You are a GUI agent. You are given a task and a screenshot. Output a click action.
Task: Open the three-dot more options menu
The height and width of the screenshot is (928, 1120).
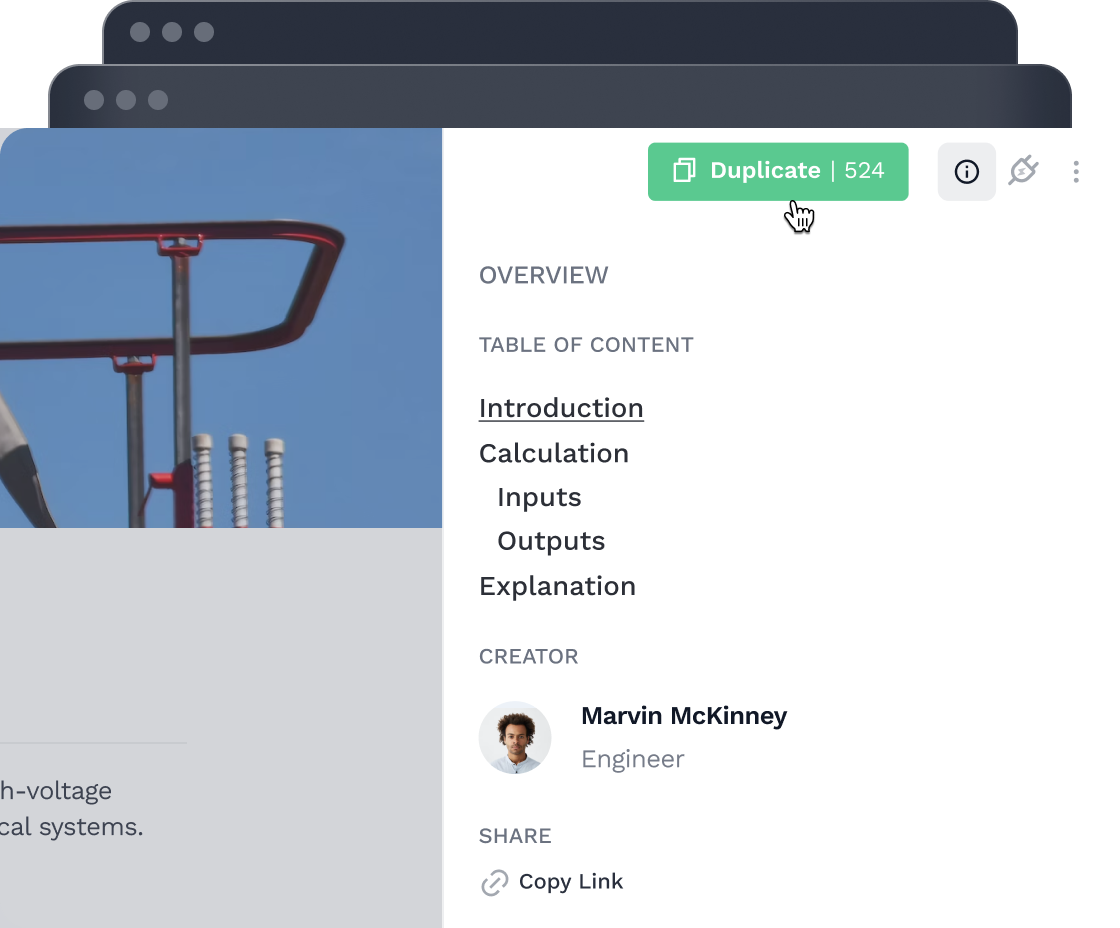click(x=1076, y=172)
